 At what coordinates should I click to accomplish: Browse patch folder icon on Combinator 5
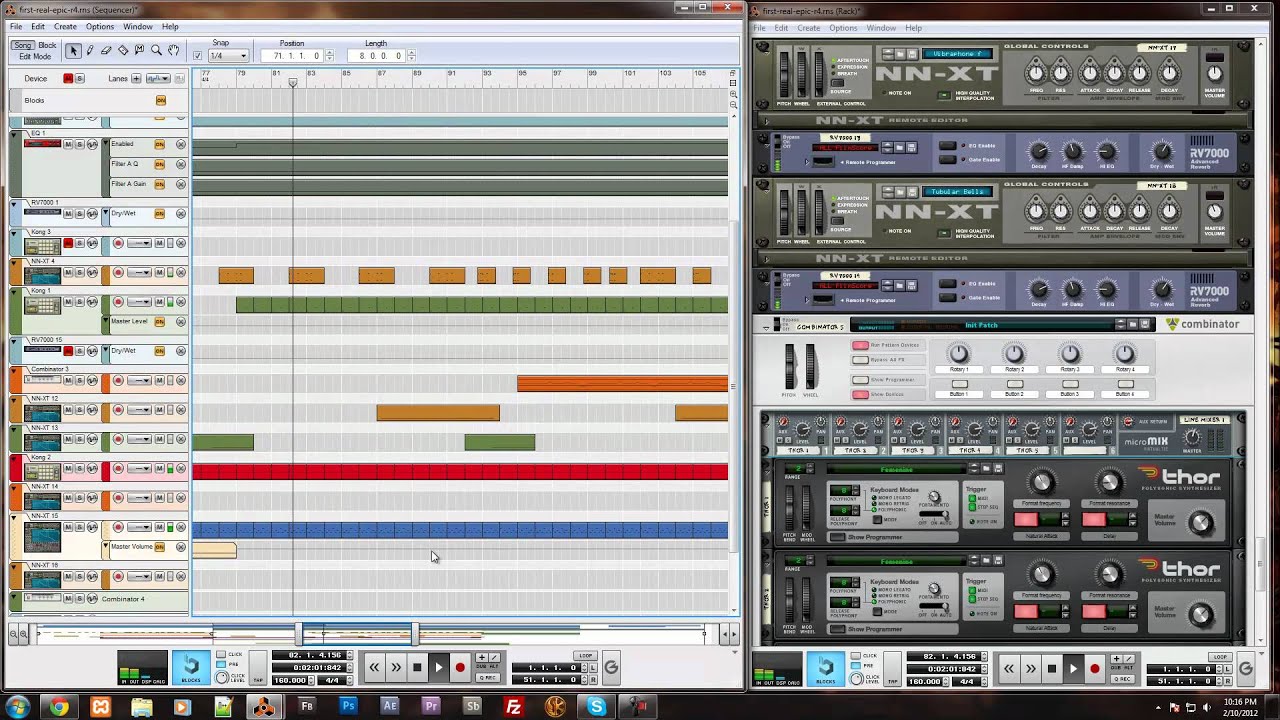(x=1133, y=325)
